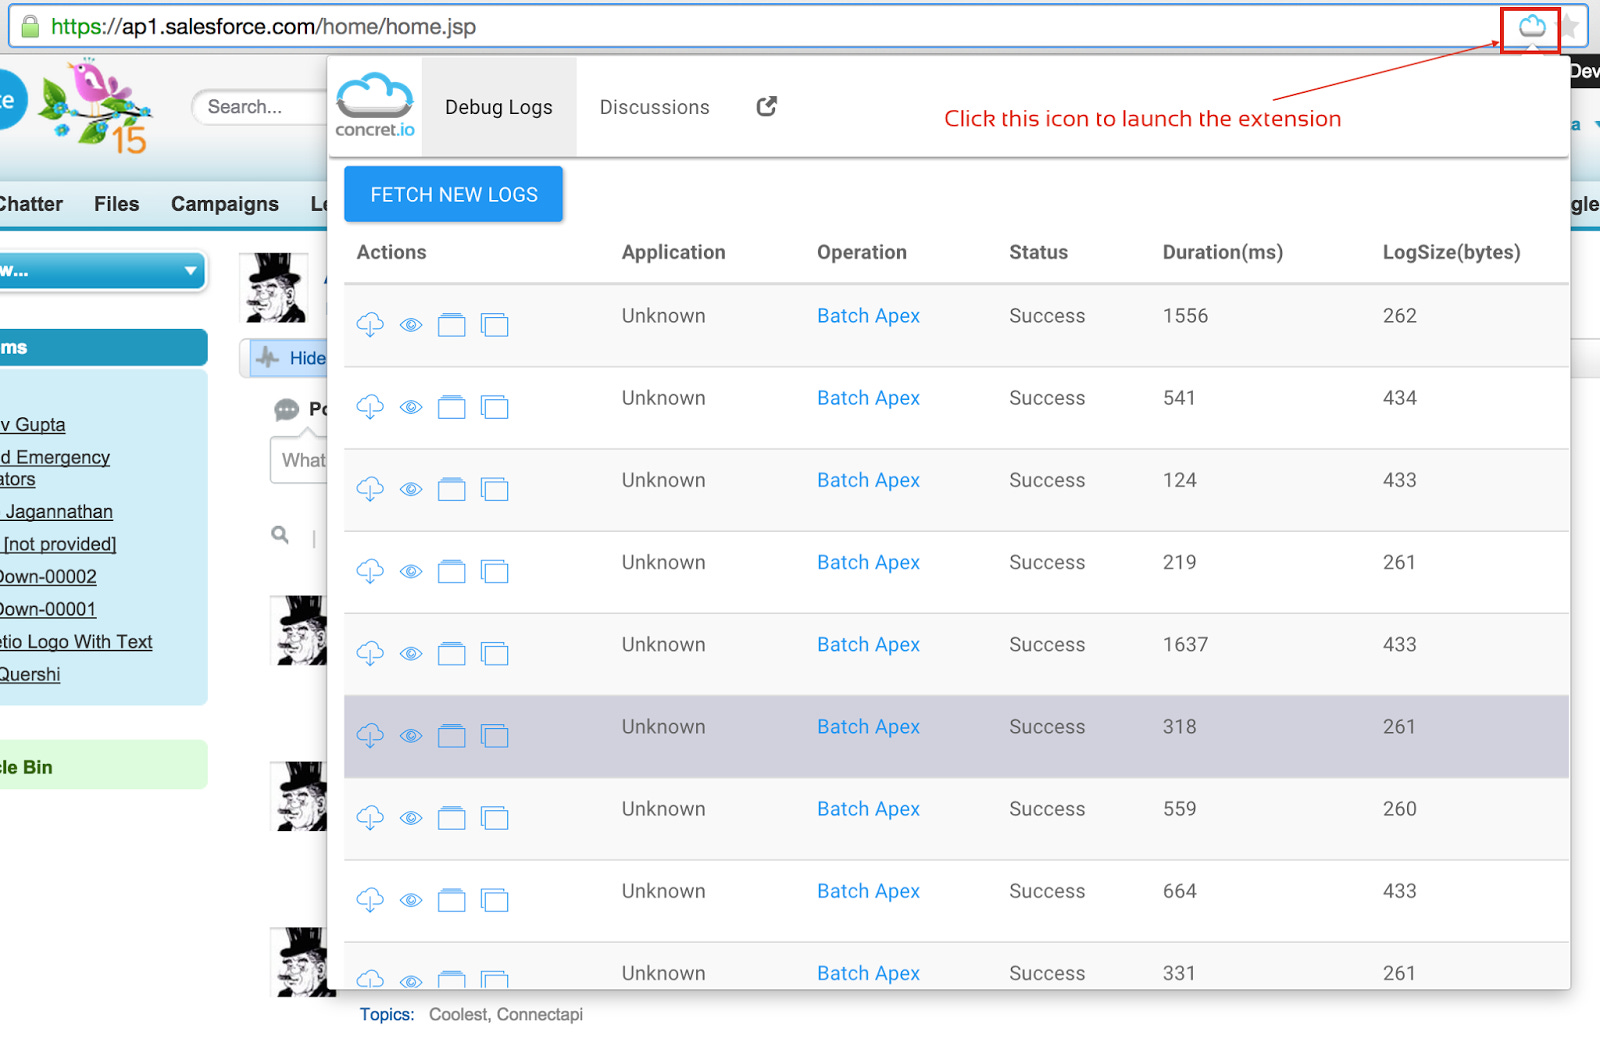This screenshot has height=1039, width=1600.
Task: View log with eye icon in 664 ms row
Action: tap(411, 900)
